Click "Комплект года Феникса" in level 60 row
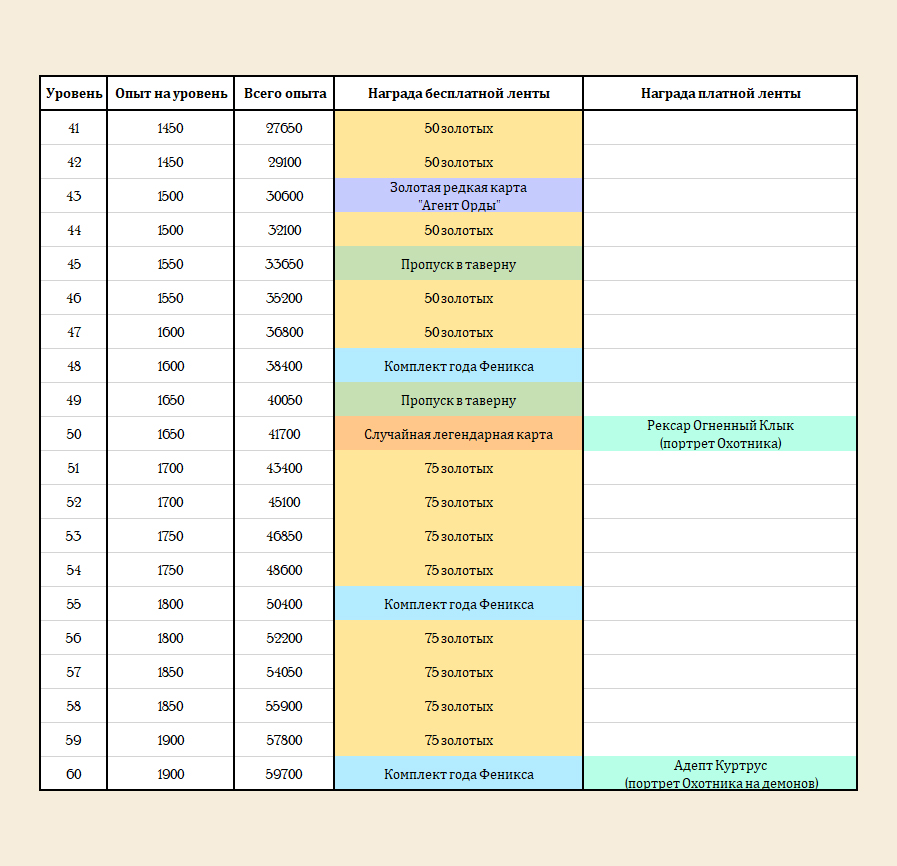The height and width of the screenshot is (866, 897). click(458, 774)
